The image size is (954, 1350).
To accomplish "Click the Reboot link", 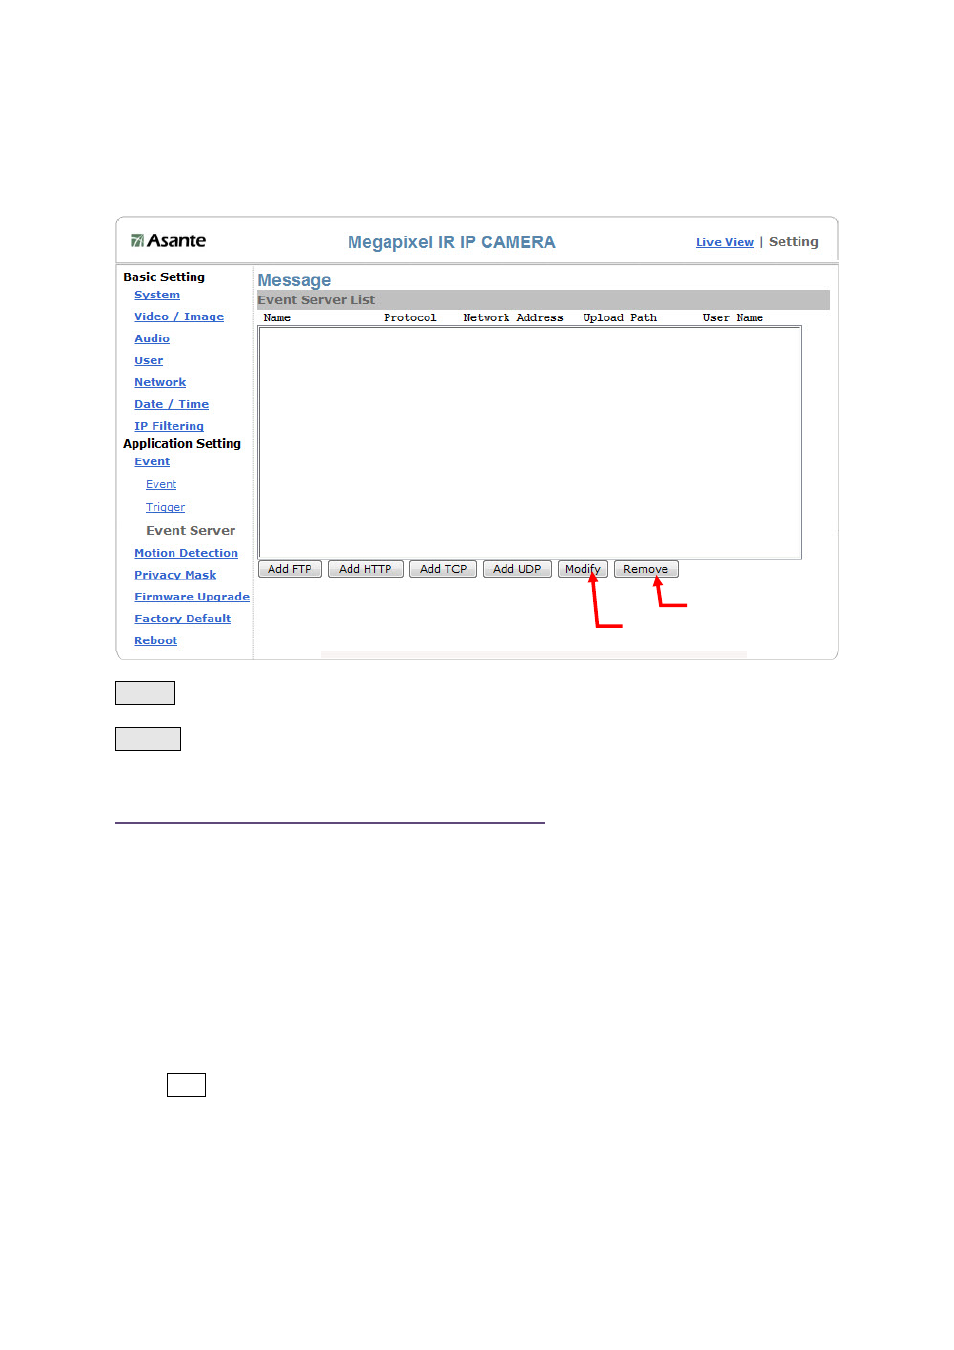I will pyautogui.click(x=156, y=641).
